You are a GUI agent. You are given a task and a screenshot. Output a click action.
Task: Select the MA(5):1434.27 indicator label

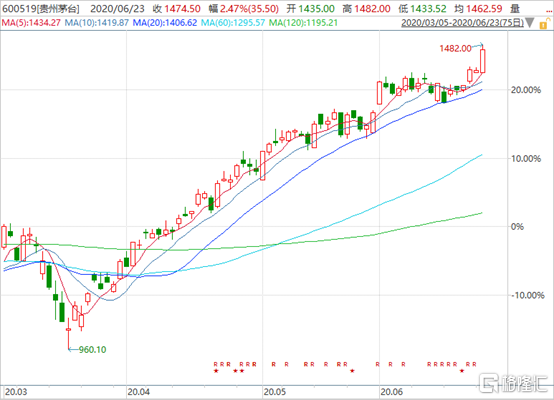(31, 23)
